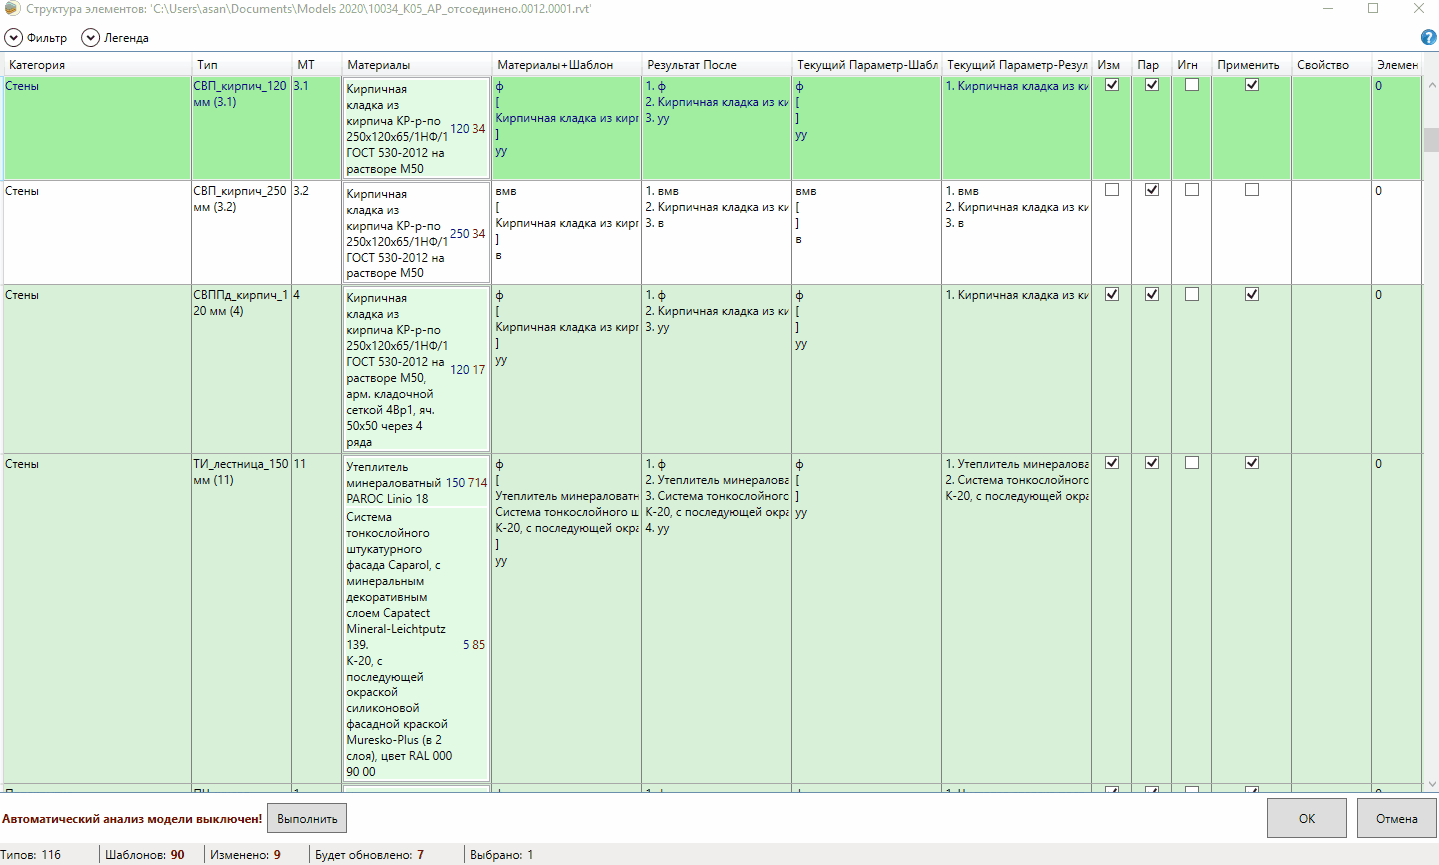Sort by Тип column header
The width and height of the screenshot is (1439, 865).
pyautogui.click(x=242, y=65)
